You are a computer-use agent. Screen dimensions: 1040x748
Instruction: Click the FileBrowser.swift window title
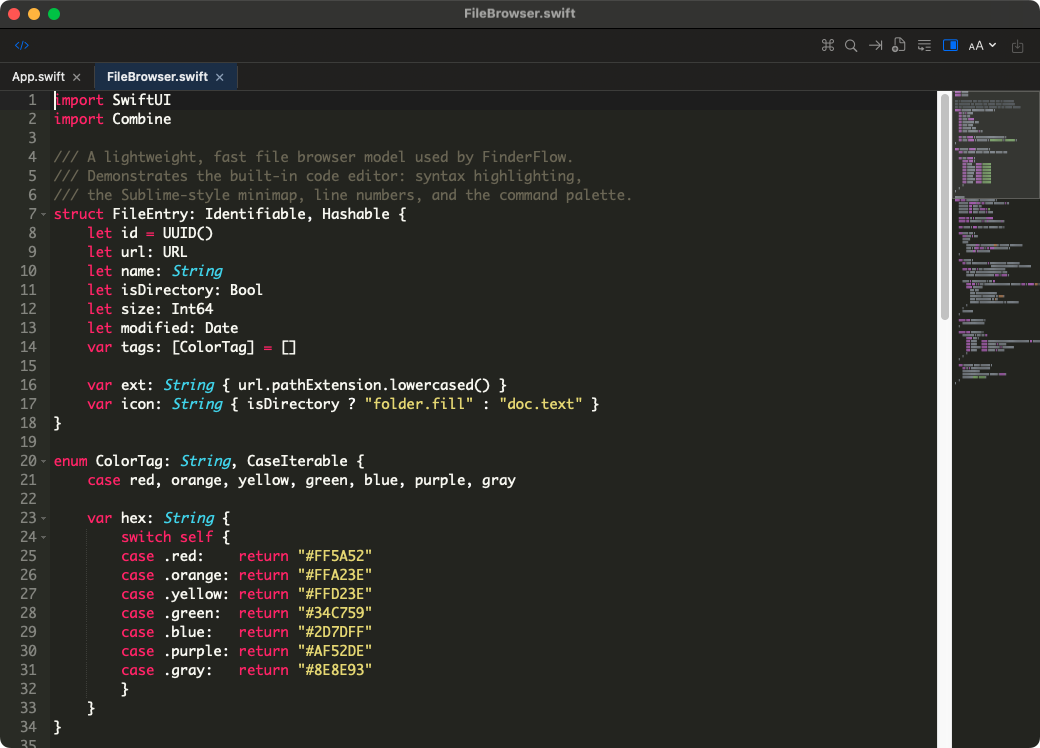pos(519,13)
